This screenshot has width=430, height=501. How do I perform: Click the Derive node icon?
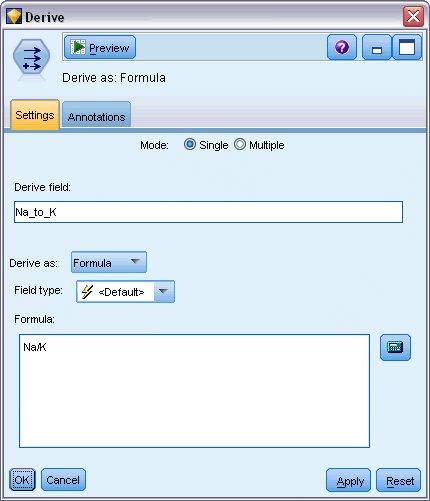[32, 58]
